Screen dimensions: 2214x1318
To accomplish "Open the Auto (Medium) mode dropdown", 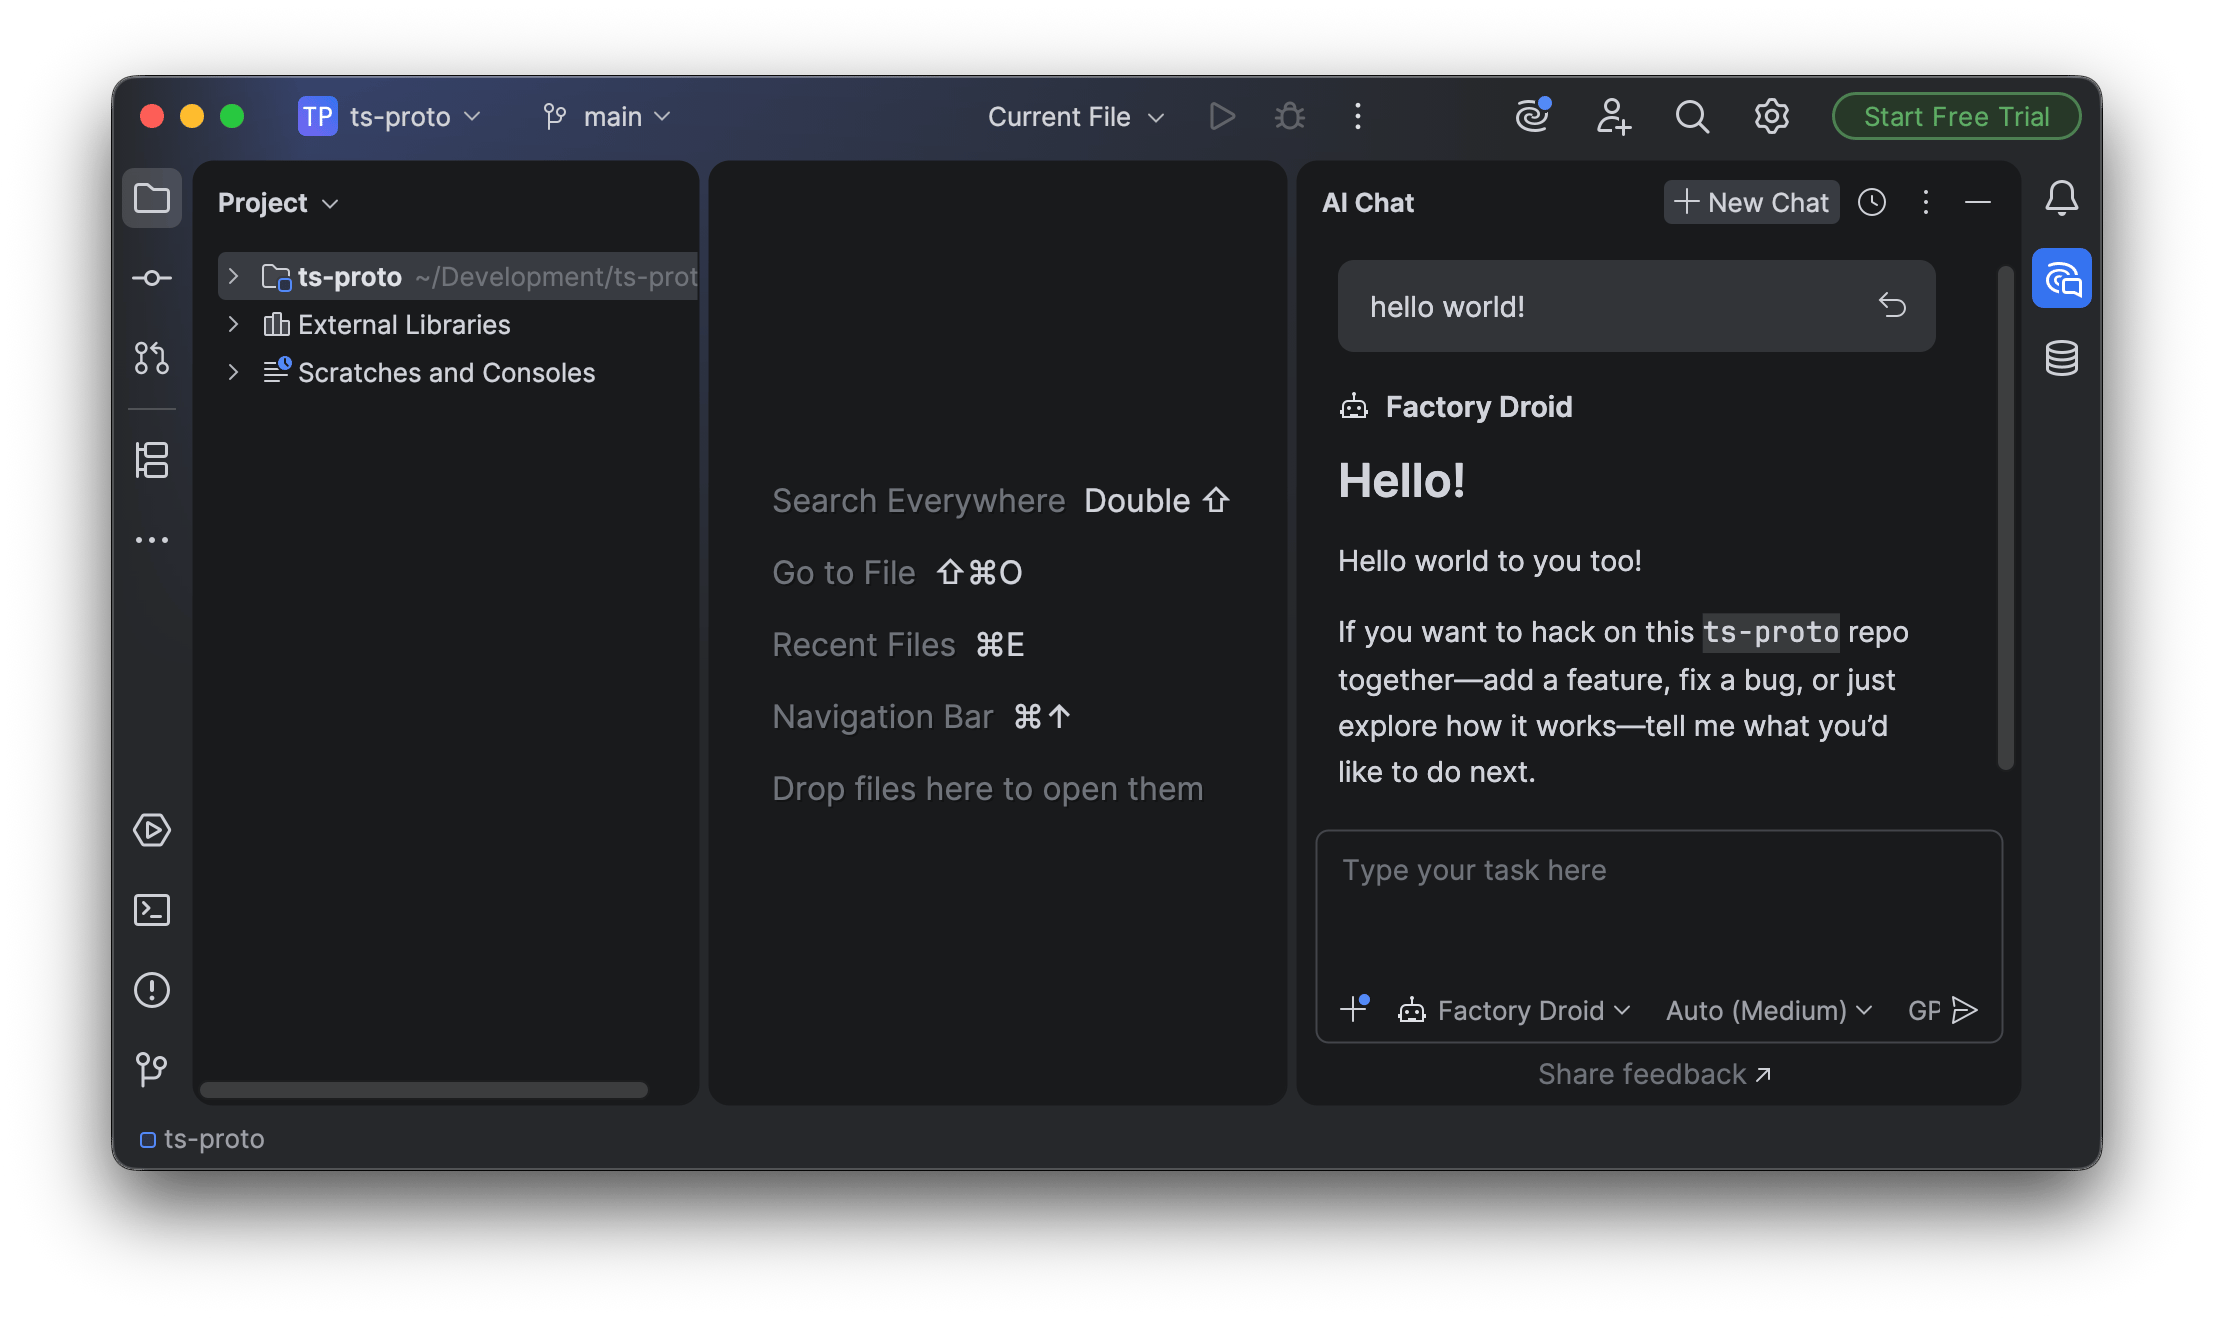I will point(1769,1010).
